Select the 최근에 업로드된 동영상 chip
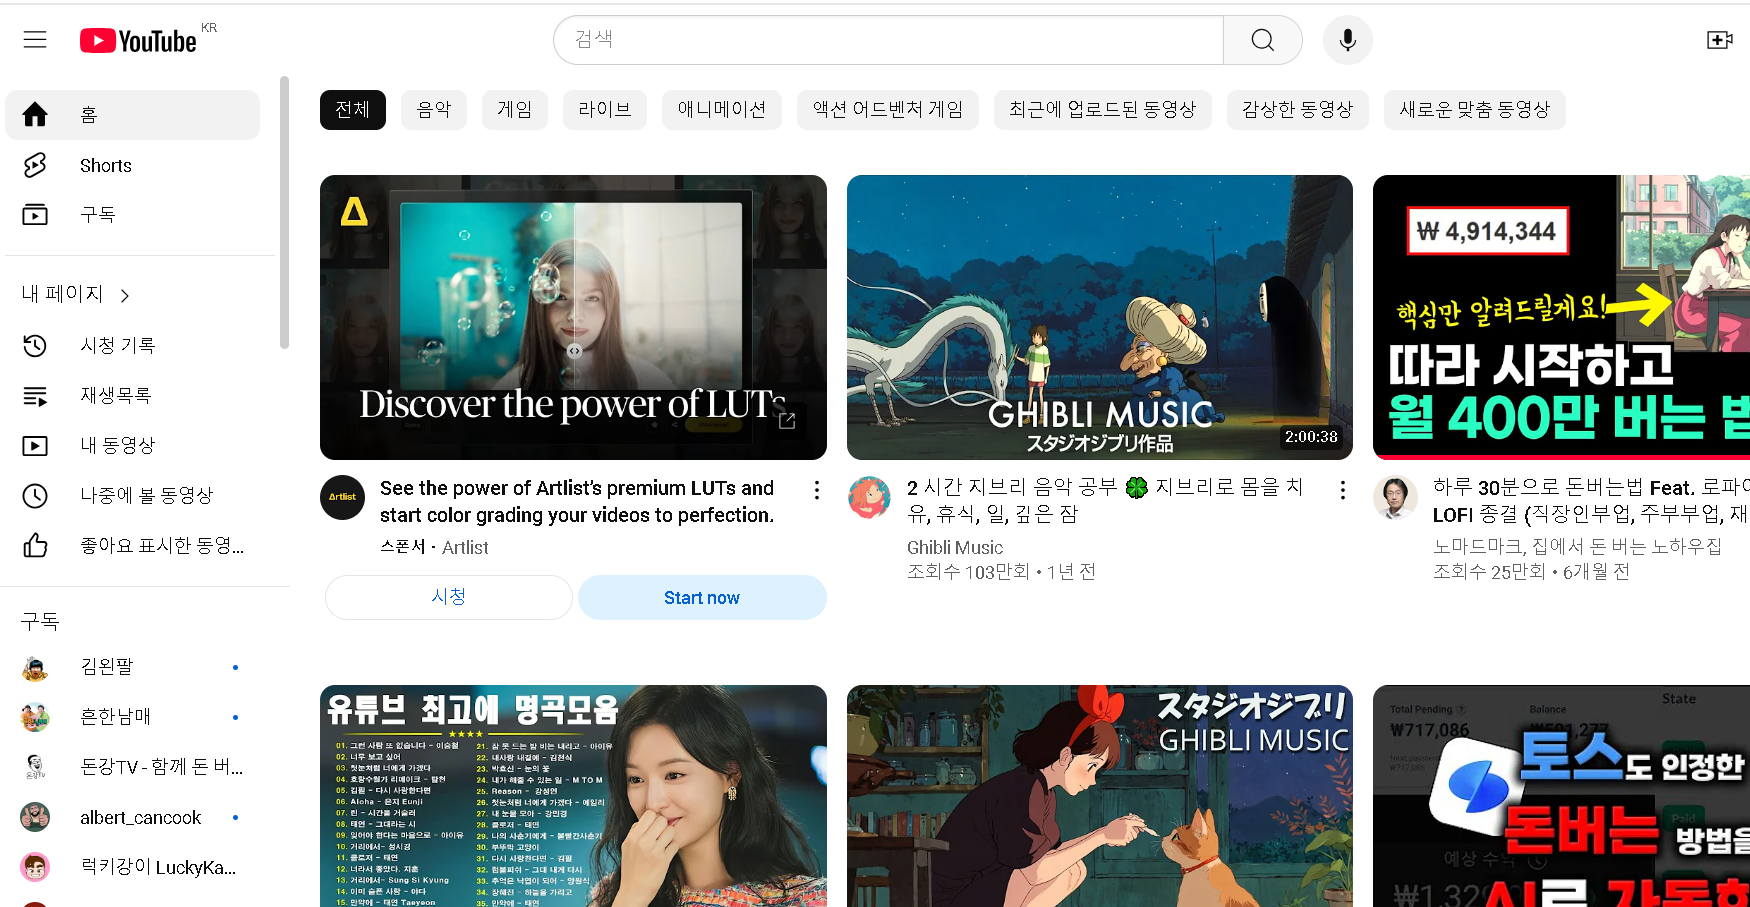 1103,109
